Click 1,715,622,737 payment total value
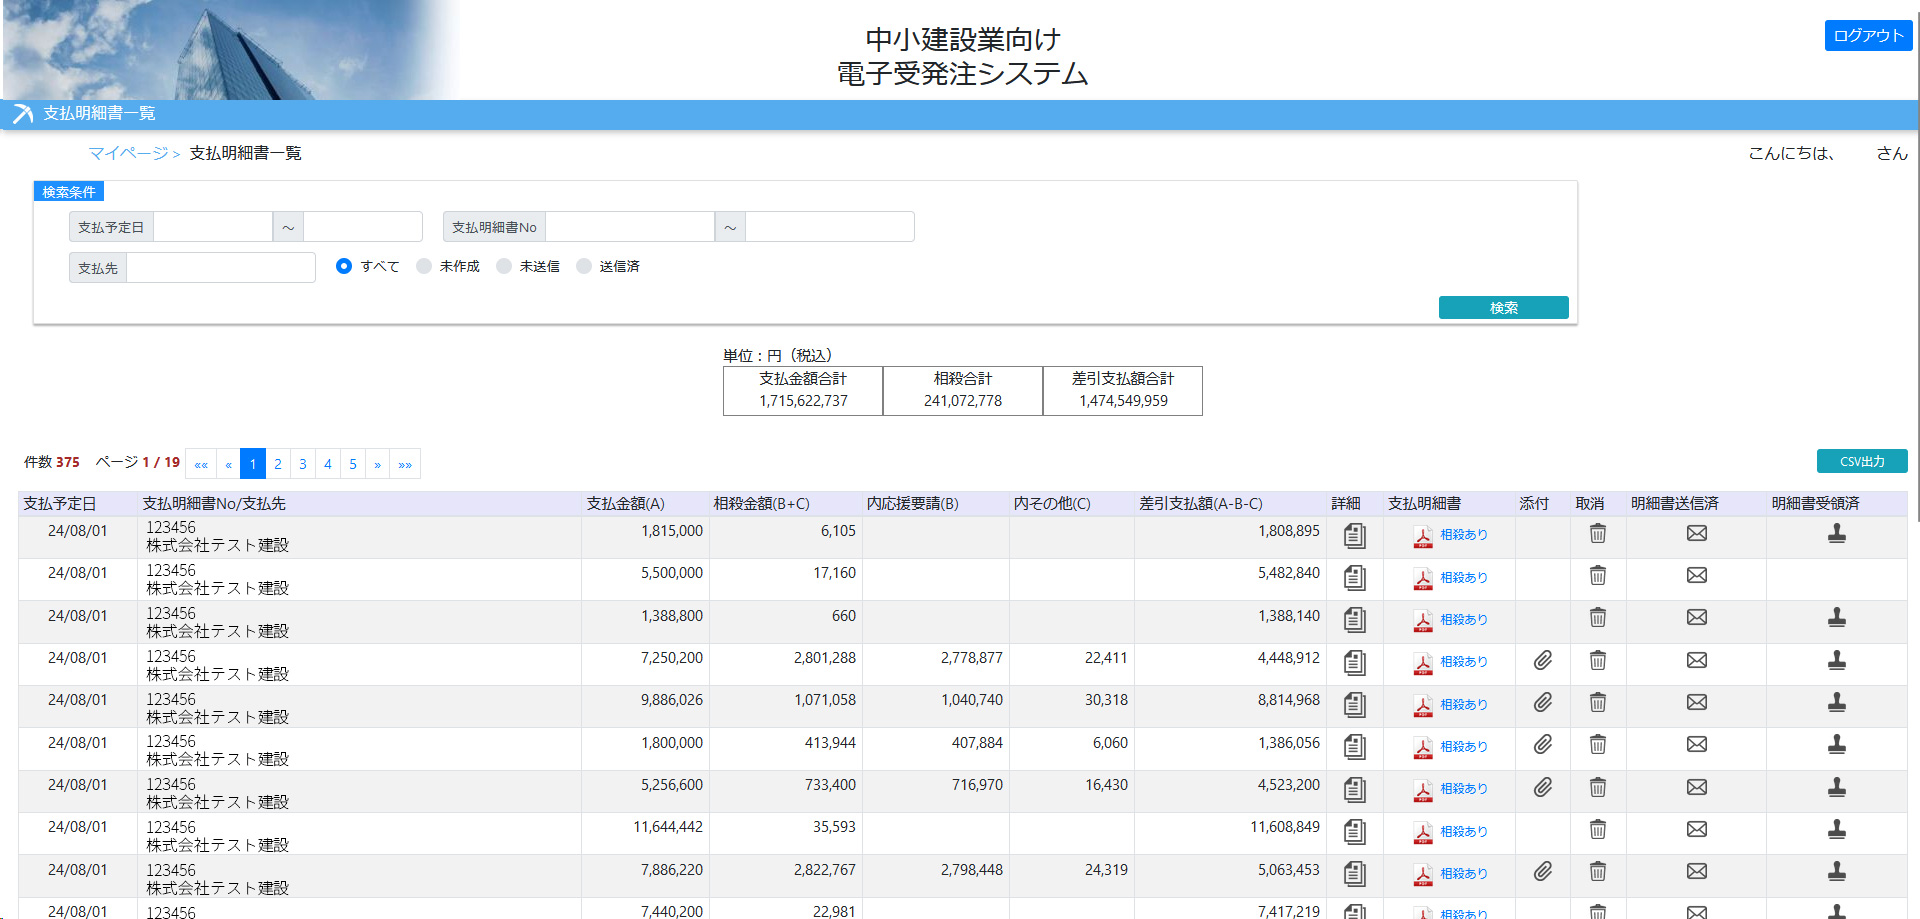The height and width of the screenshot is (919, 1920). pyautogui.click(x=803, y=401)
